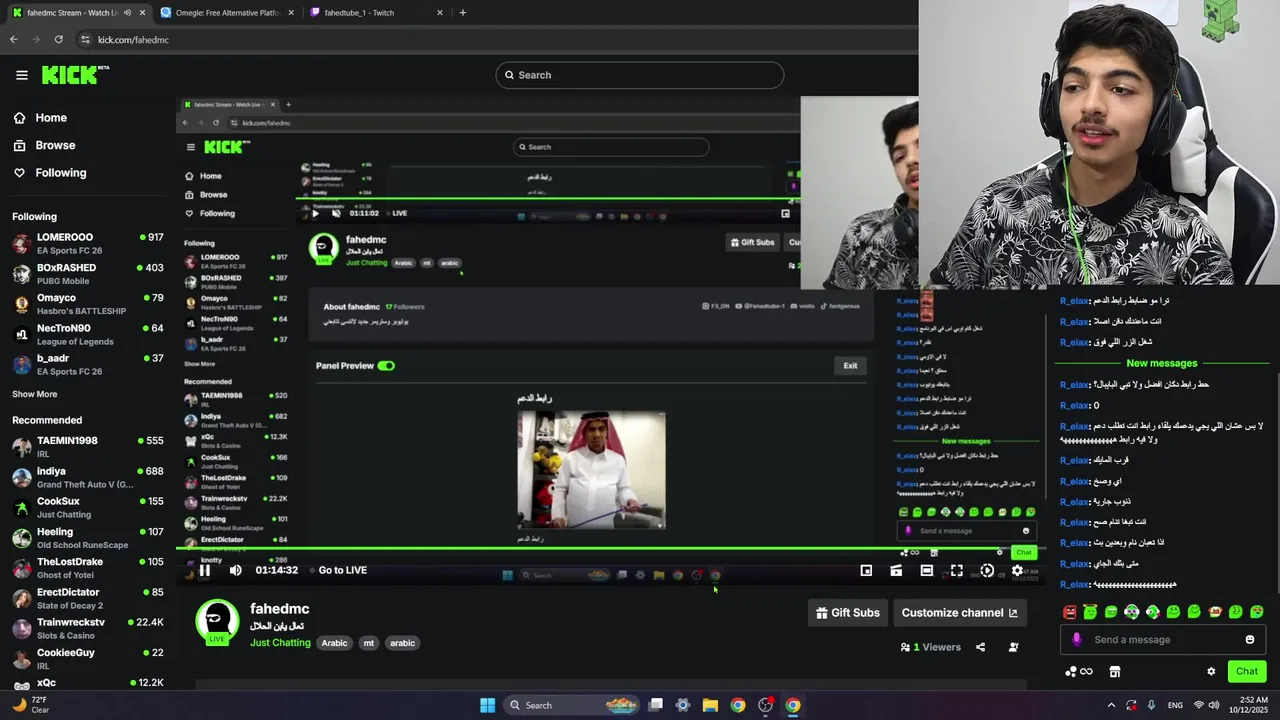Screen dimensions: 1280x720
Task: Open the hamburger menu beside the Kick logo
Action: (21, 75)
